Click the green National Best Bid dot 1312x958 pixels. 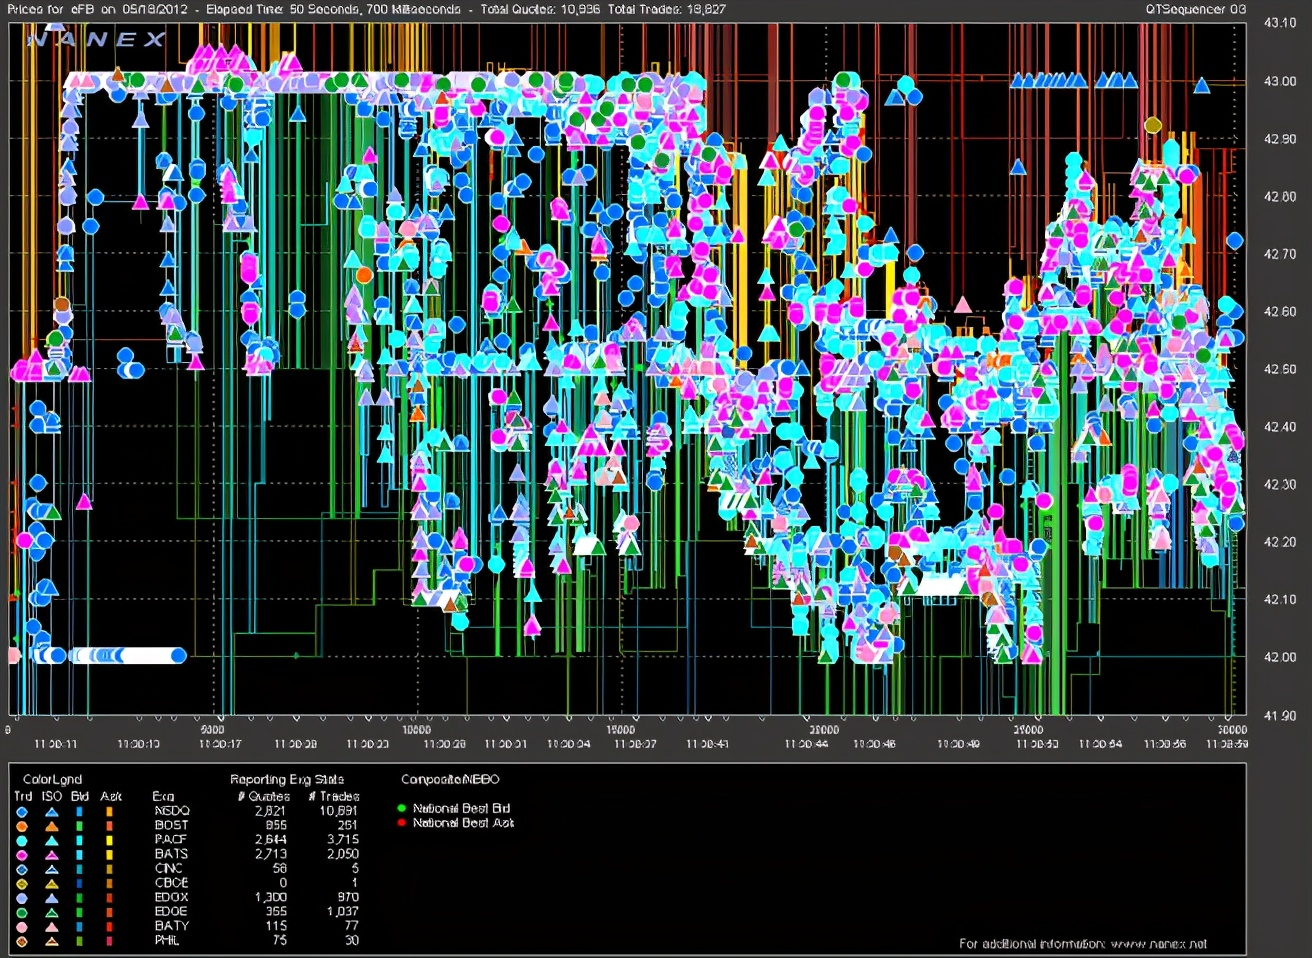(x=402, y=808)
